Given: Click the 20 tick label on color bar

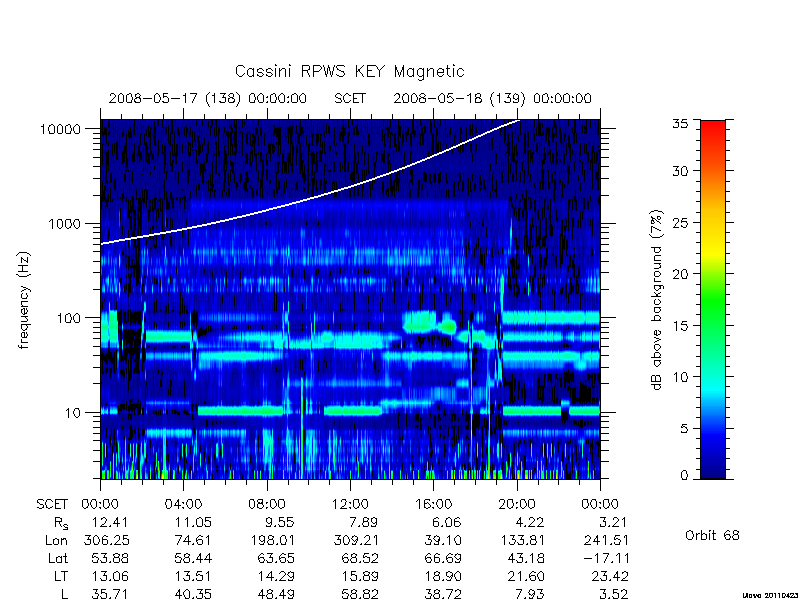Looking at the screenshot, I should (x=681, y=274).
